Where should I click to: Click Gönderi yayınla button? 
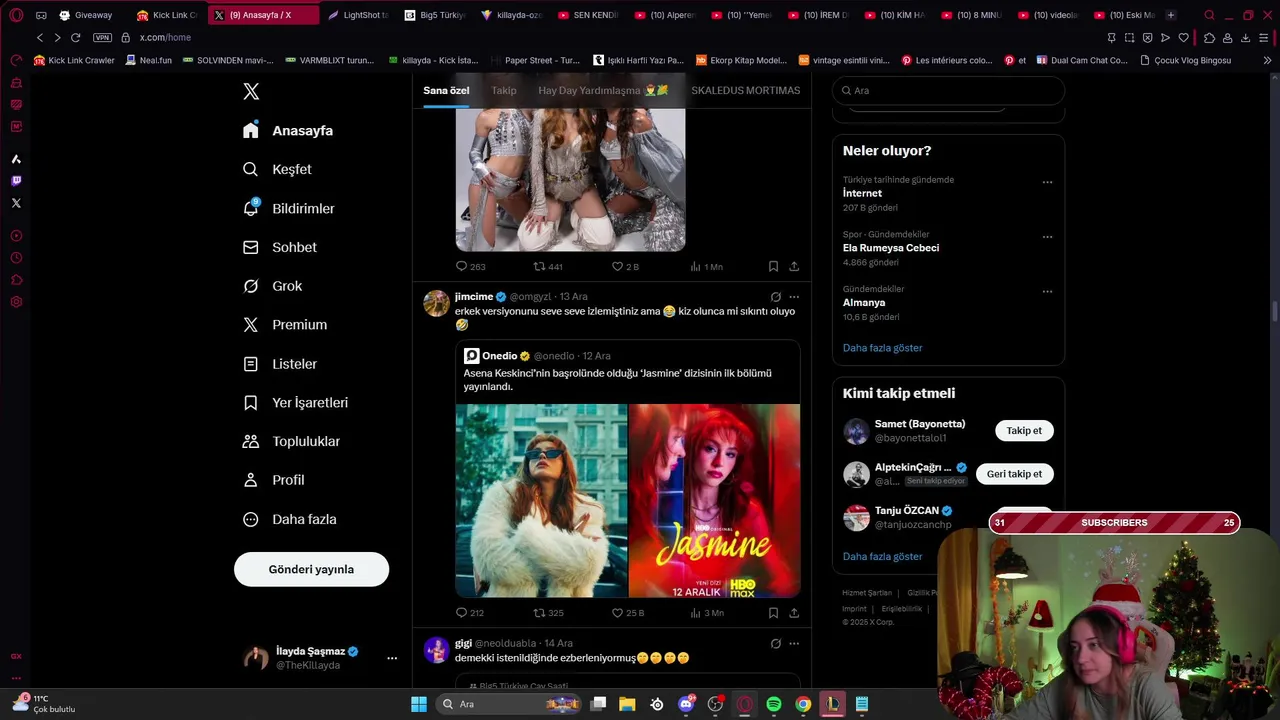tap(311, 569)
